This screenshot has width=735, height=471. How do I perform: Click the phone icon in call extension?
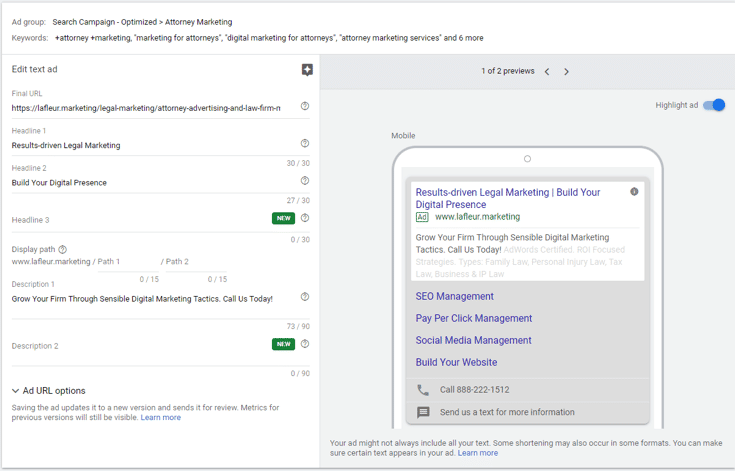point(423,390)
